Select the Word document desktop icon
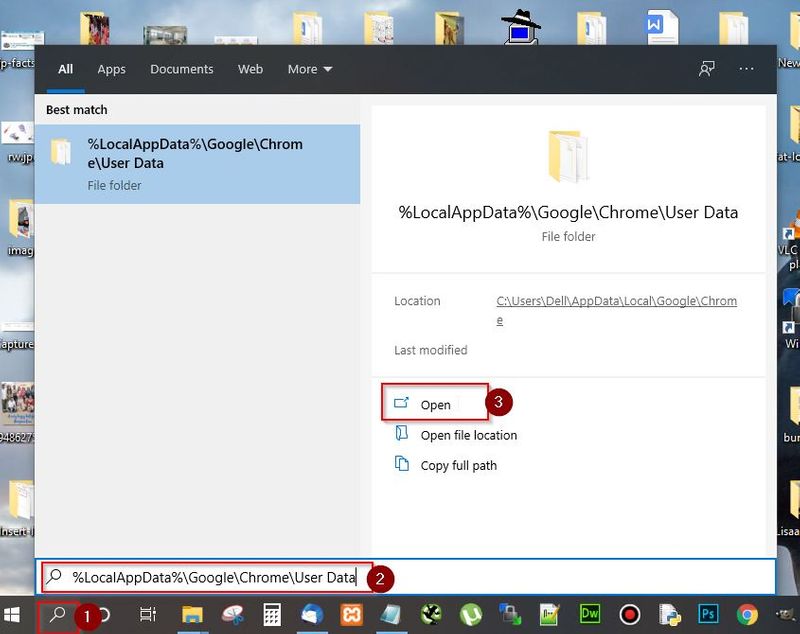800x634 pixels. pyautogui.click(x=661, y=27)
